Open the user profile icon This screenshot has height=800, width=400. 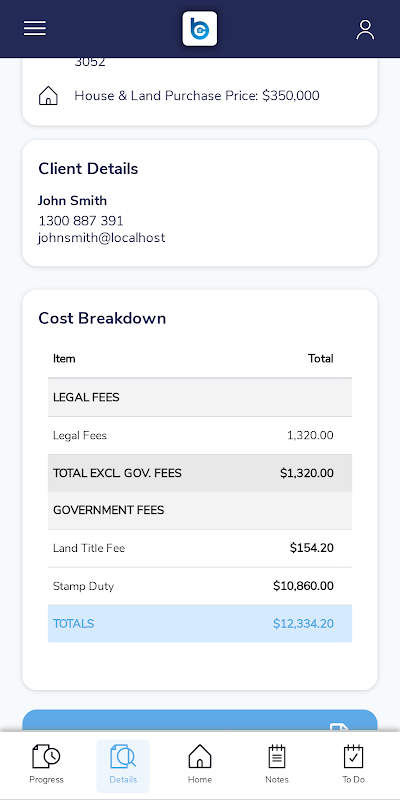365,30
